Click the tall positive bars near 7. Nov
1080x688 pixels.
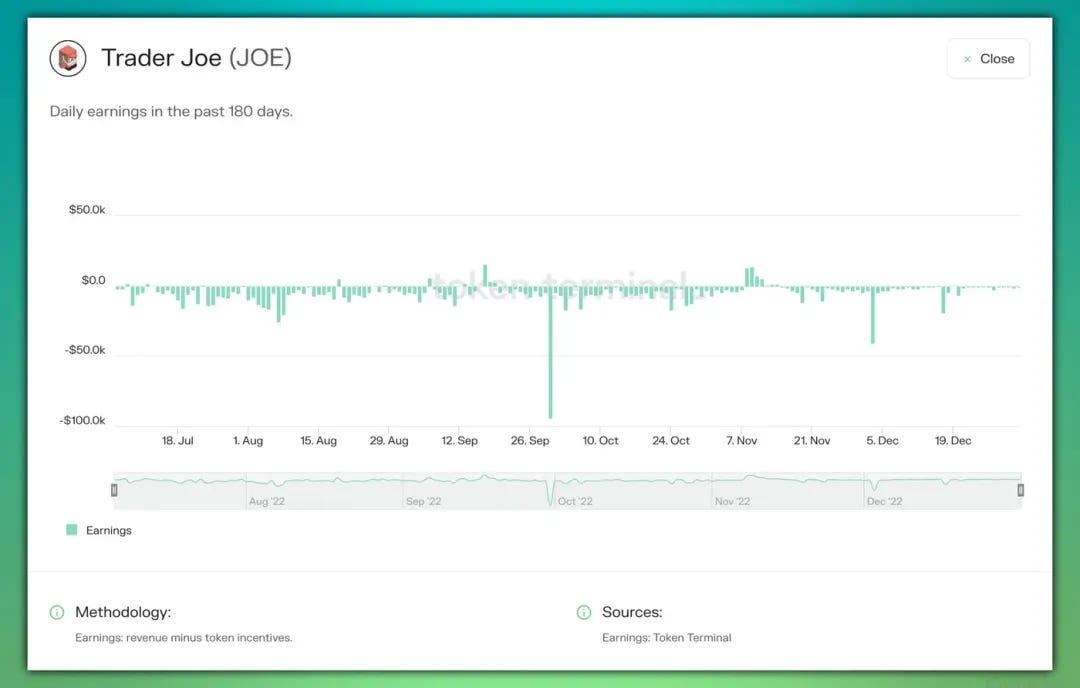[x=751, y=277]
